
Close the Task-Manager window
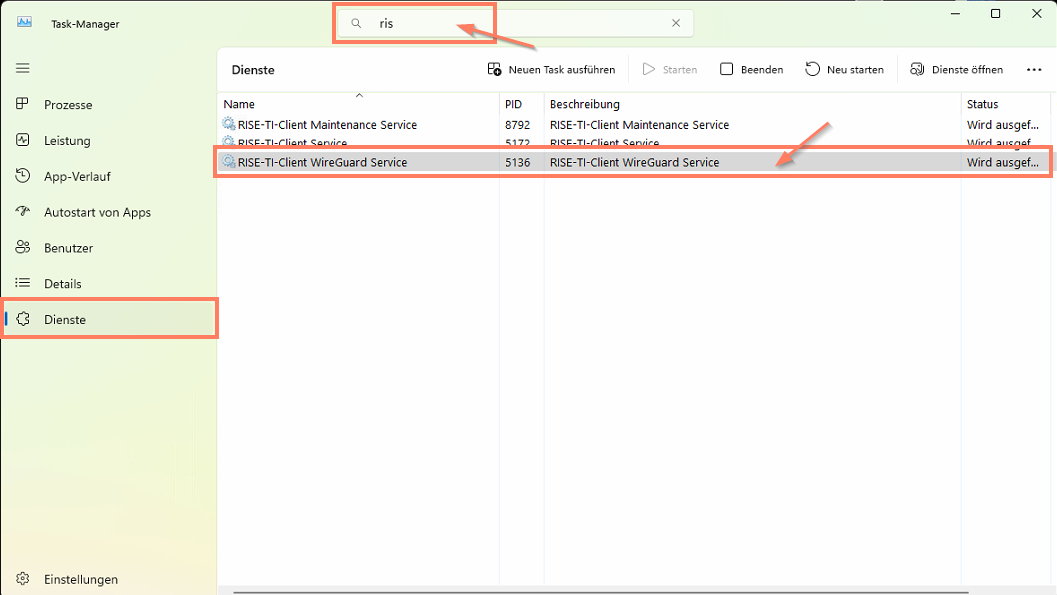coord(1037,13)
